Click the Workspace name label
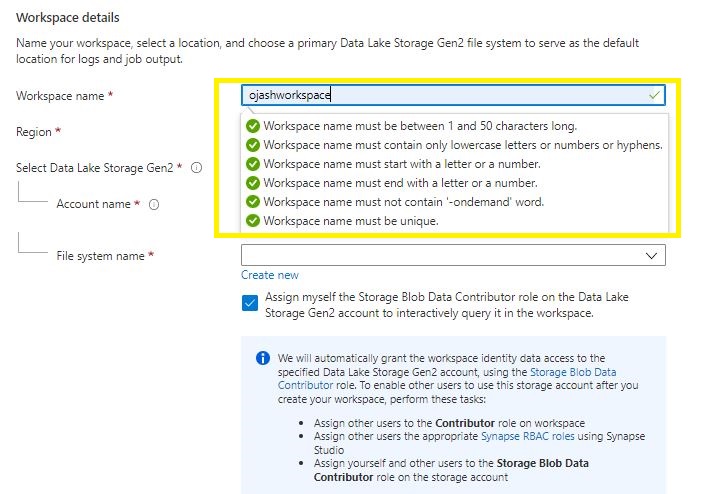Screen dimensions: 726x494 (x=60, y=96)
